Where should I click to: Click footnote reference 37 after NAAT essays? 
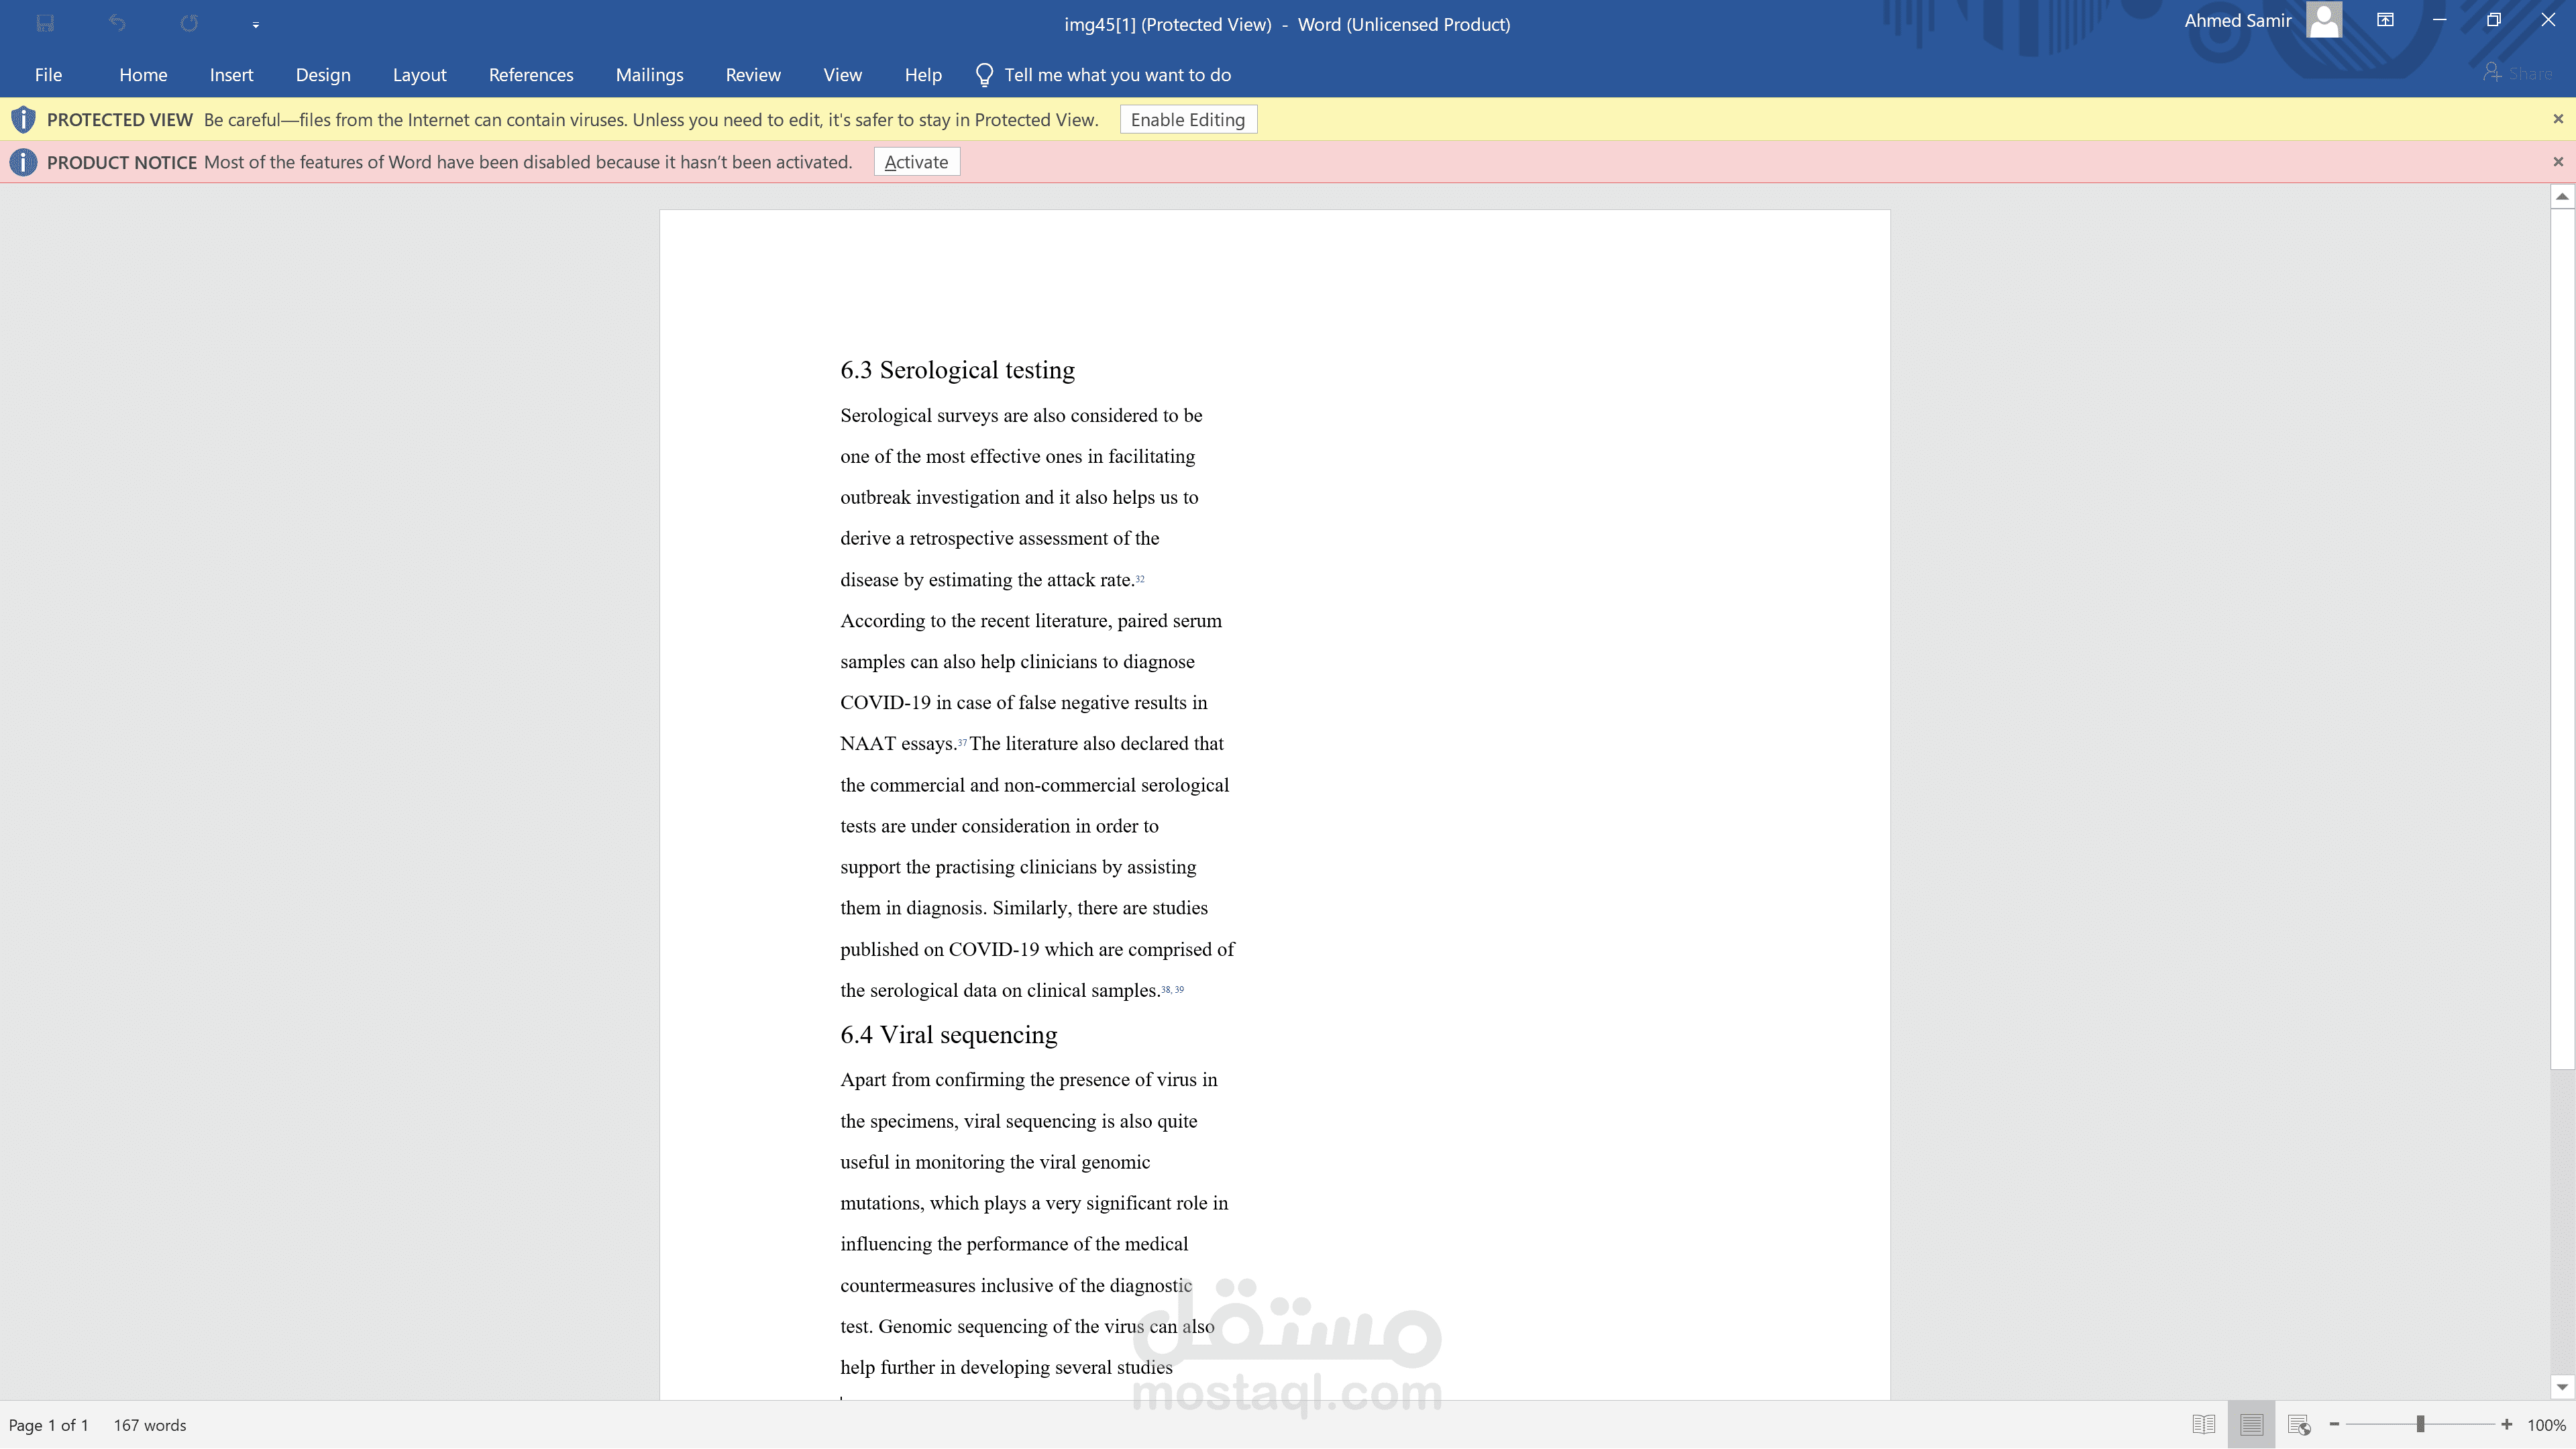(x=962, y=742)
